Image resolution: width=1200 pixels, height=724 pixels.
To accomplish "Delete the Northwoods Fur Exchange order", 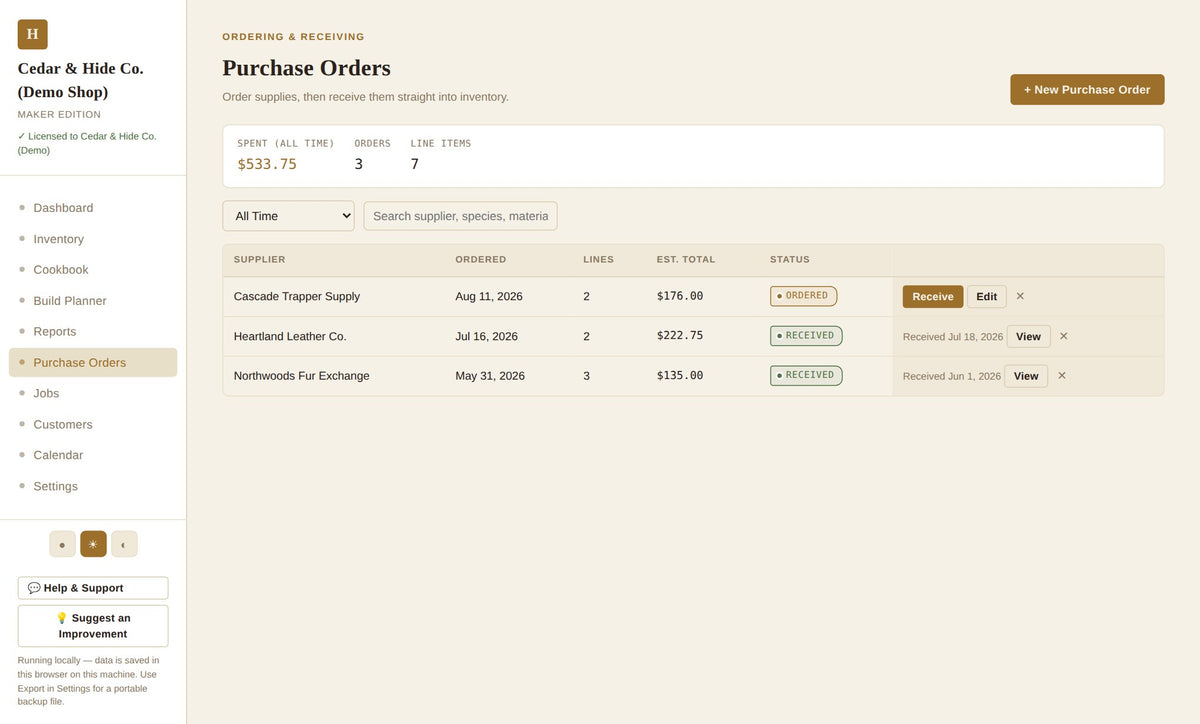I will tap(1062, 376).
